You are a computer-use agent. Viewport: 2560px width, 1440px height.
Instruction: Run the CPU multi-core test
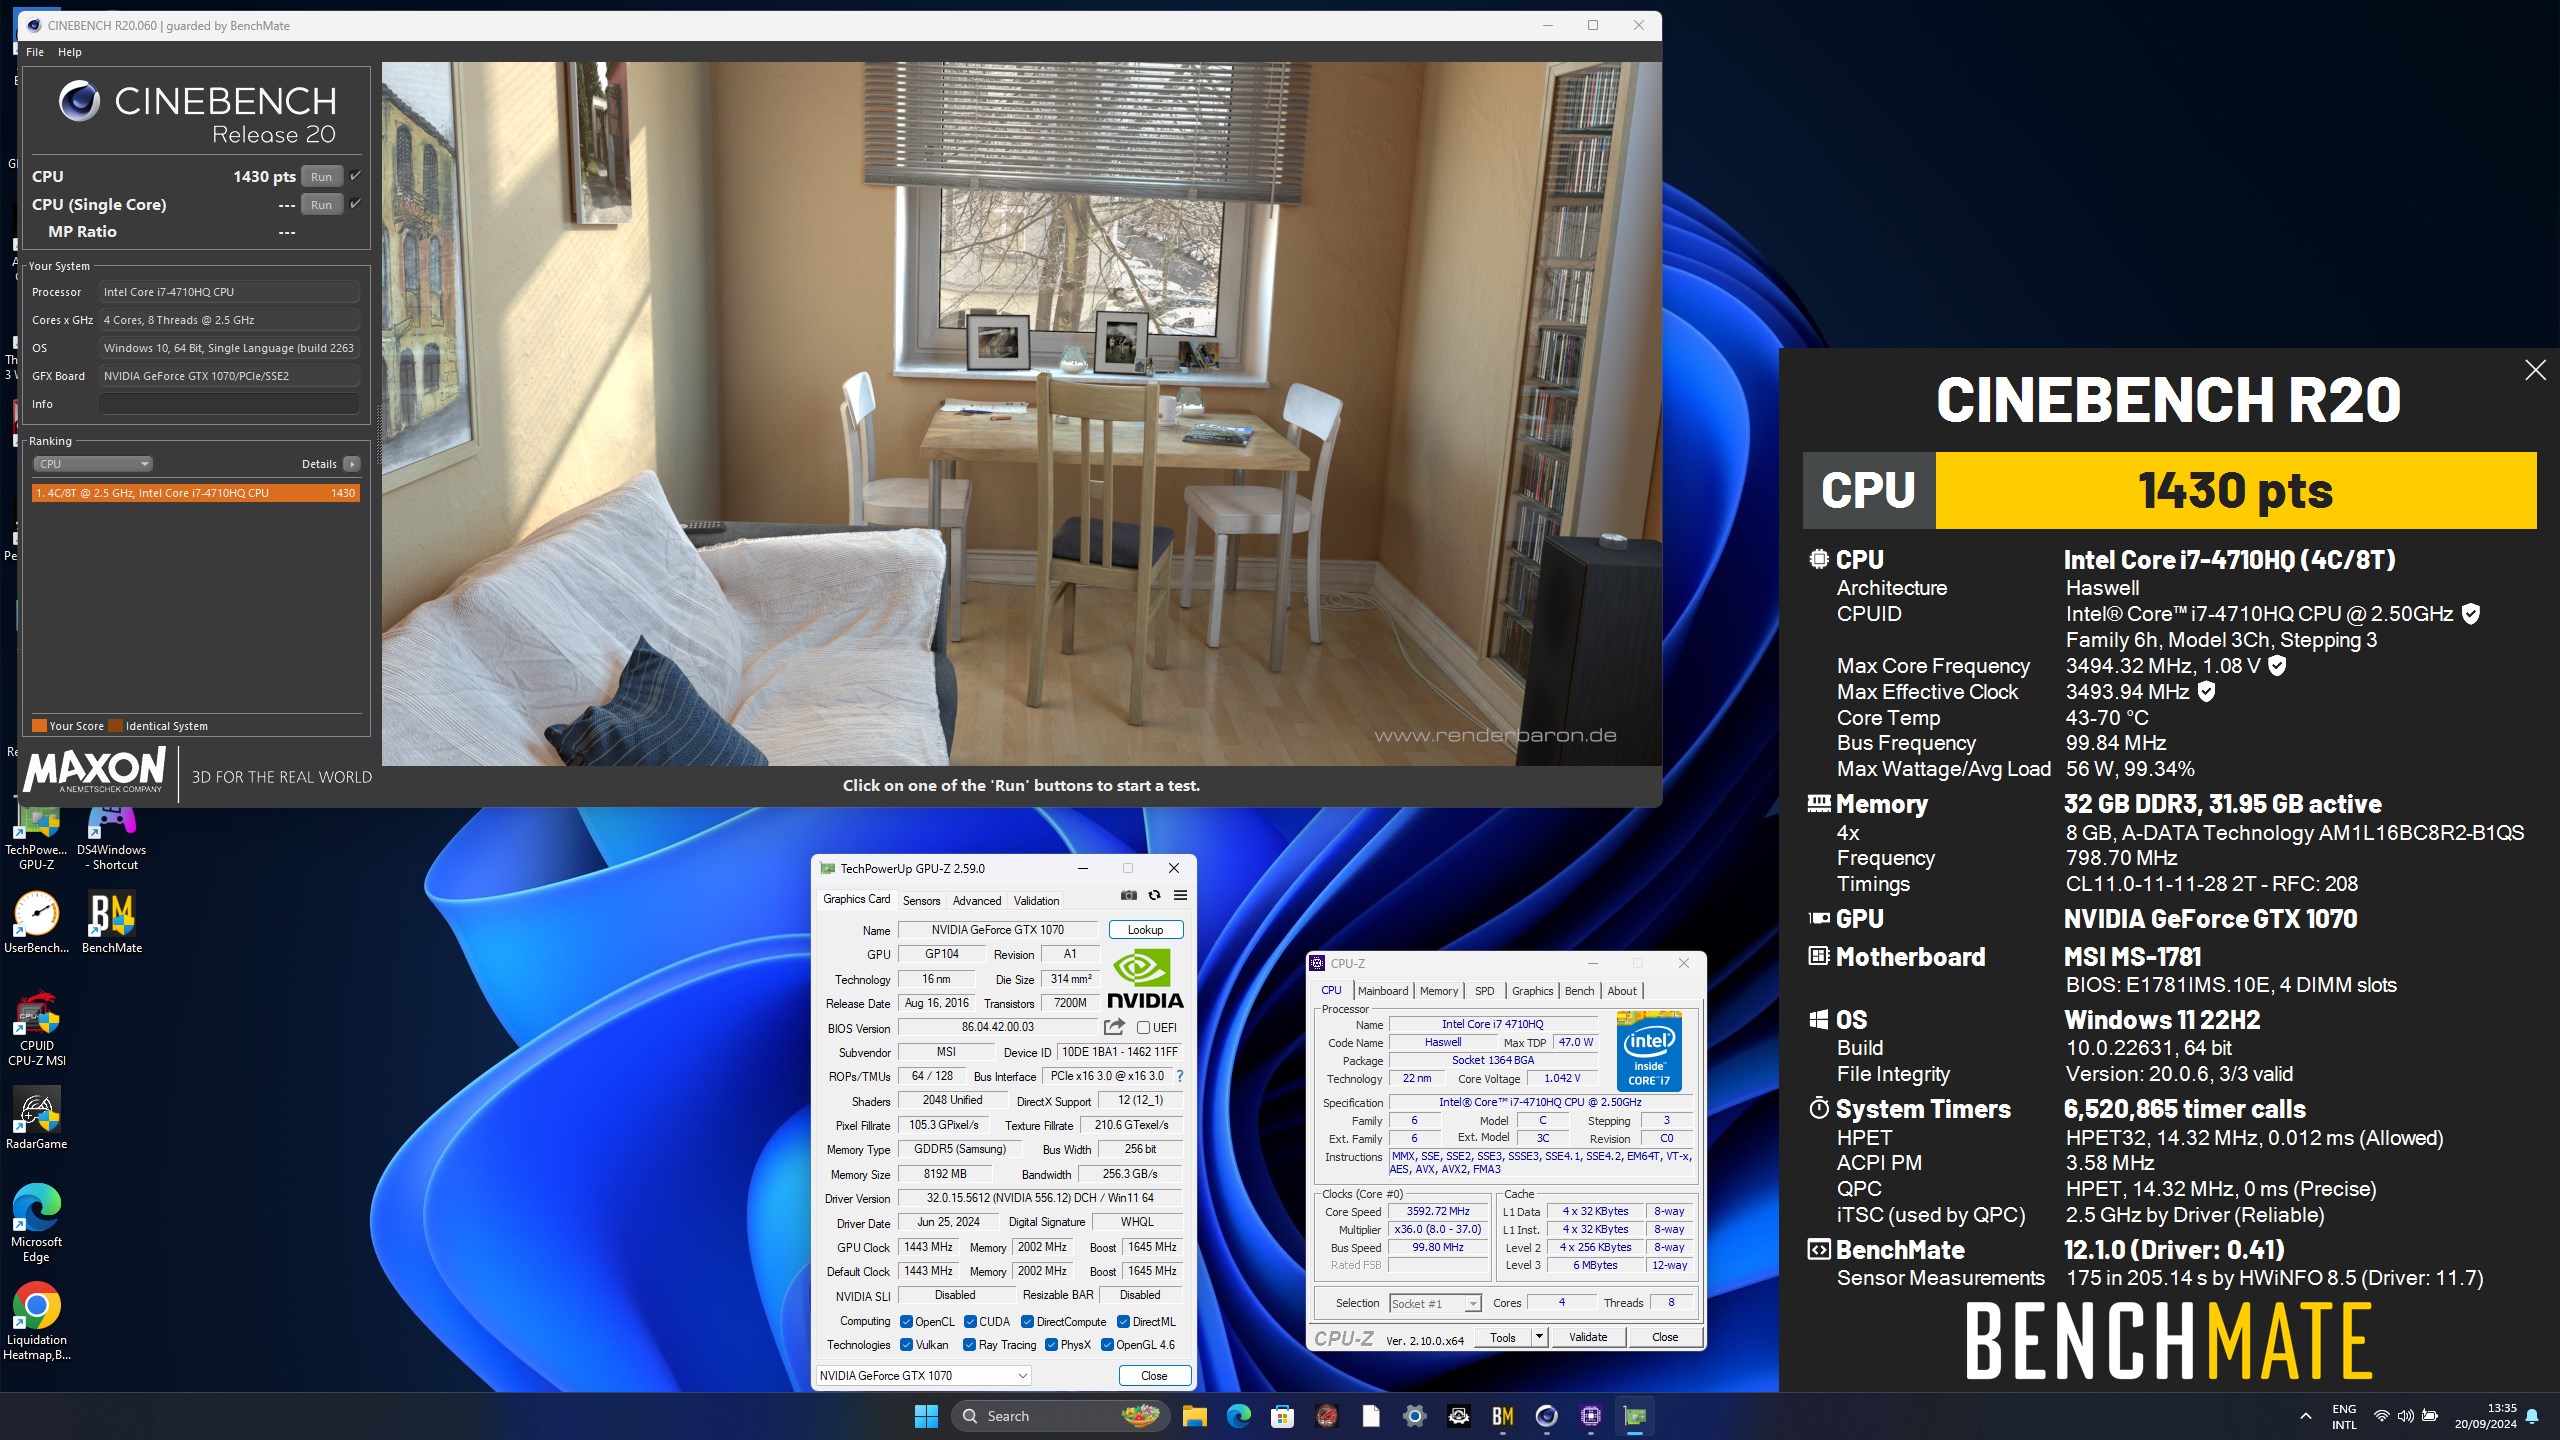point(321,177)
